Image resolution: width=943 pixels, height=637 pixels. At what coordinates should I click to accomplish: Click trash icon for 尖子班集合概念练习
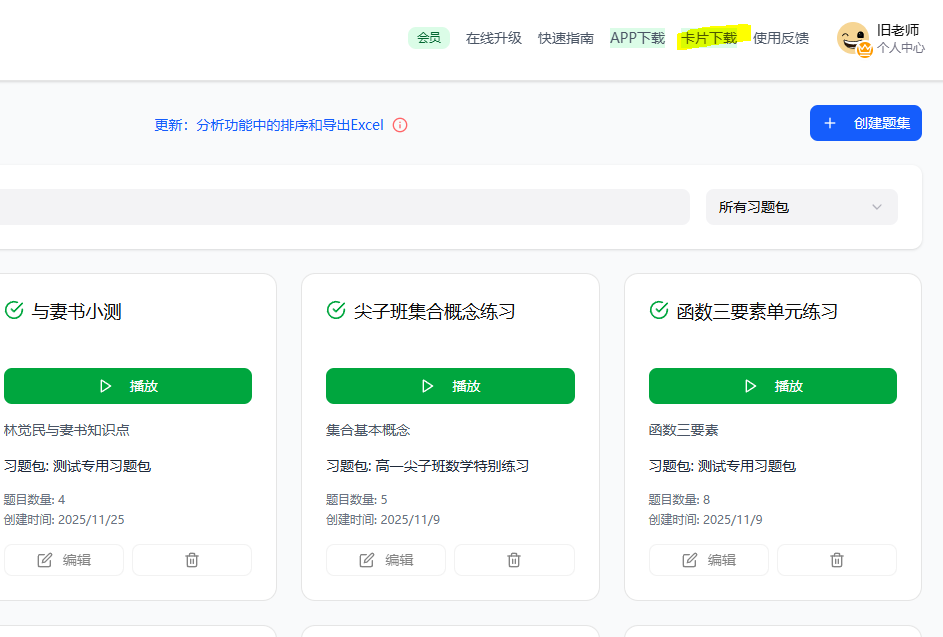[x=514, y=560]
